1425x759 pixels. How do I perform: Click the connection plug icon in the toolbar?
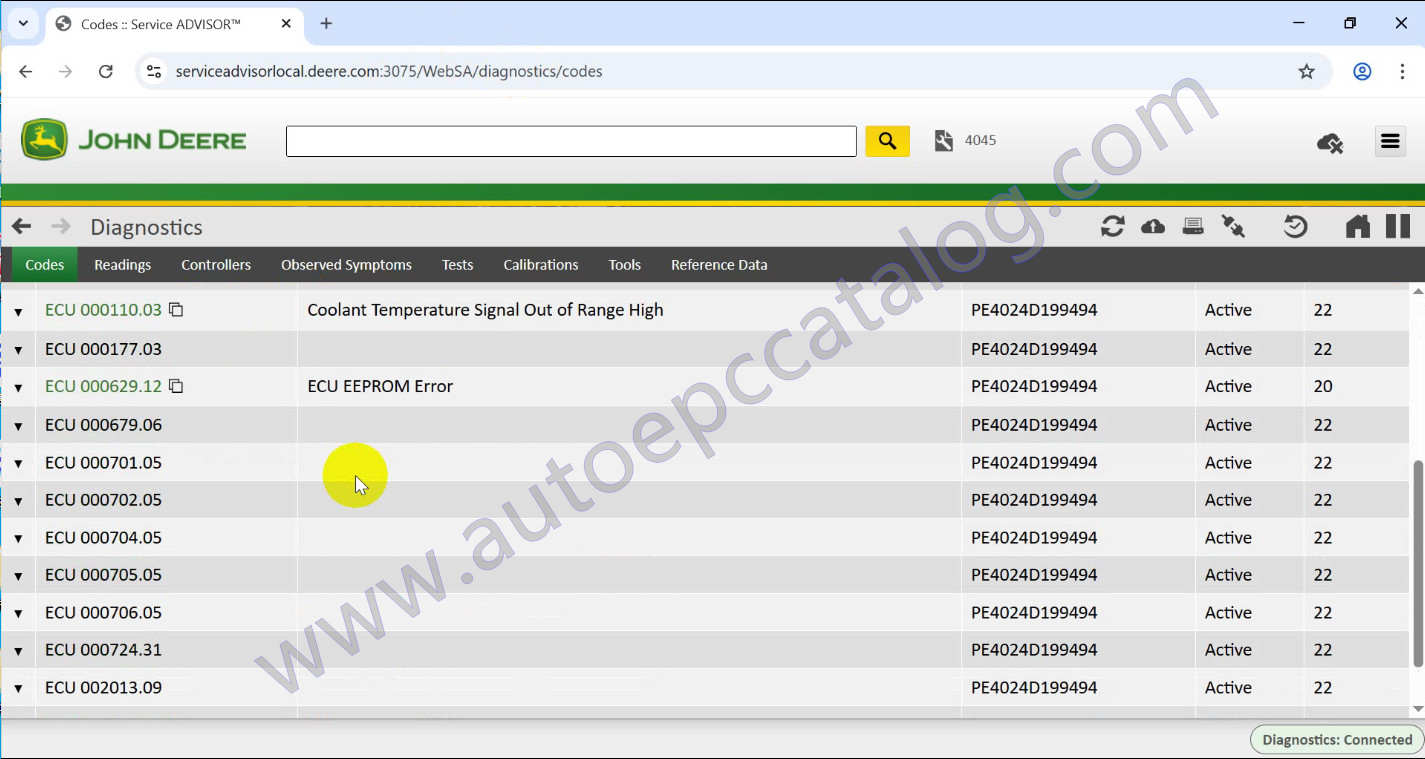pyautogui.click(x=1233, y=226)
